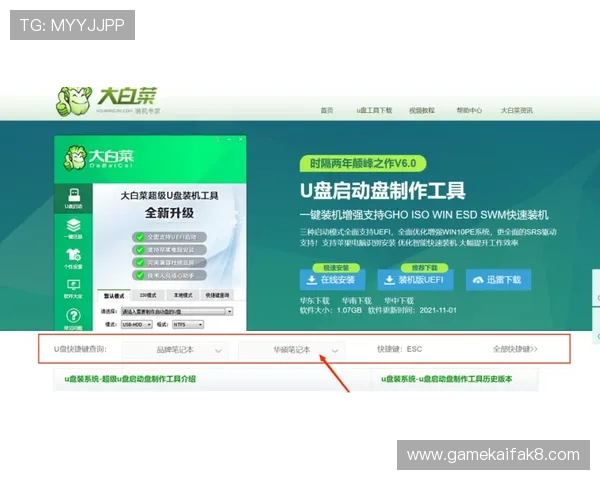Select the 一键还原 layers icon in sidebar
Screen dimensions: 600x480
pyautogui.click(x=73, y=229)
